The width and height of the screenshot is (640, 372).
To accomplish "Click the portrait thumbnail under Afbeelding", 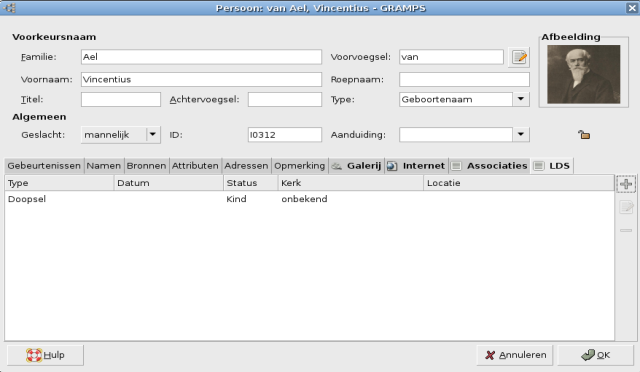I will coord(584,74).
